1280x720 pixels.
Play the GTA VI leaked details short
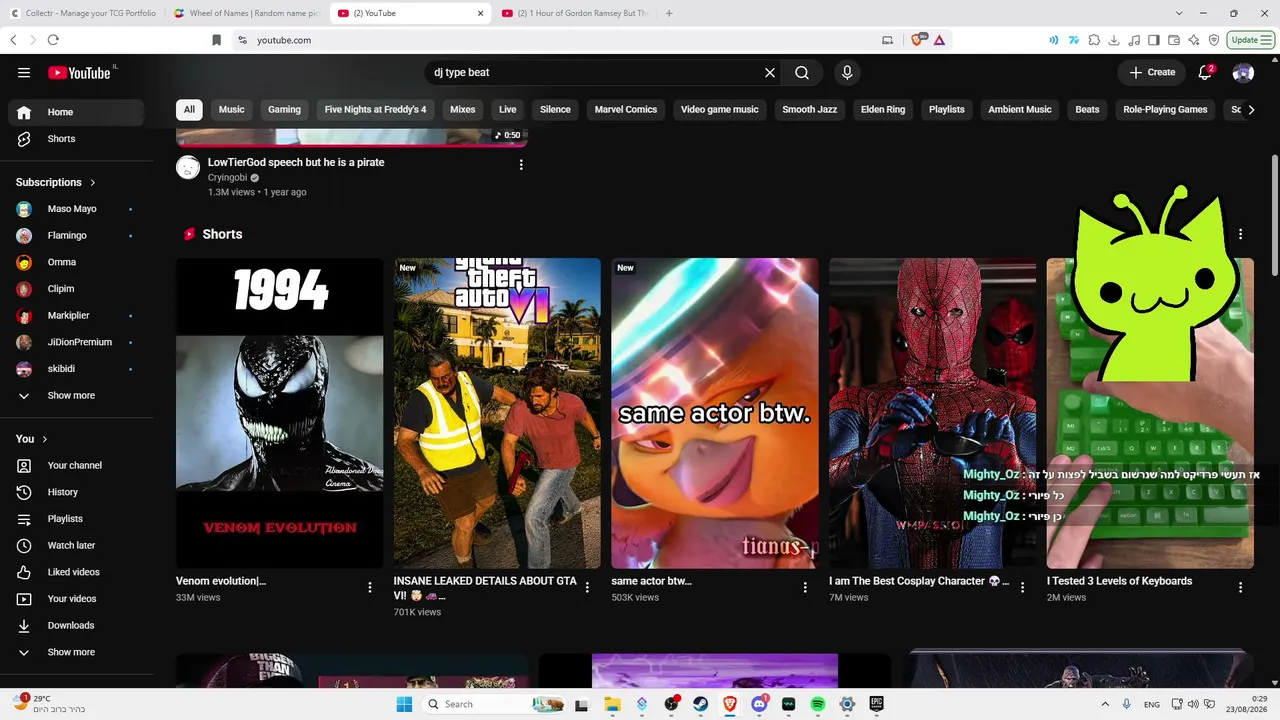pyautogui.click(x=497, y=413)
